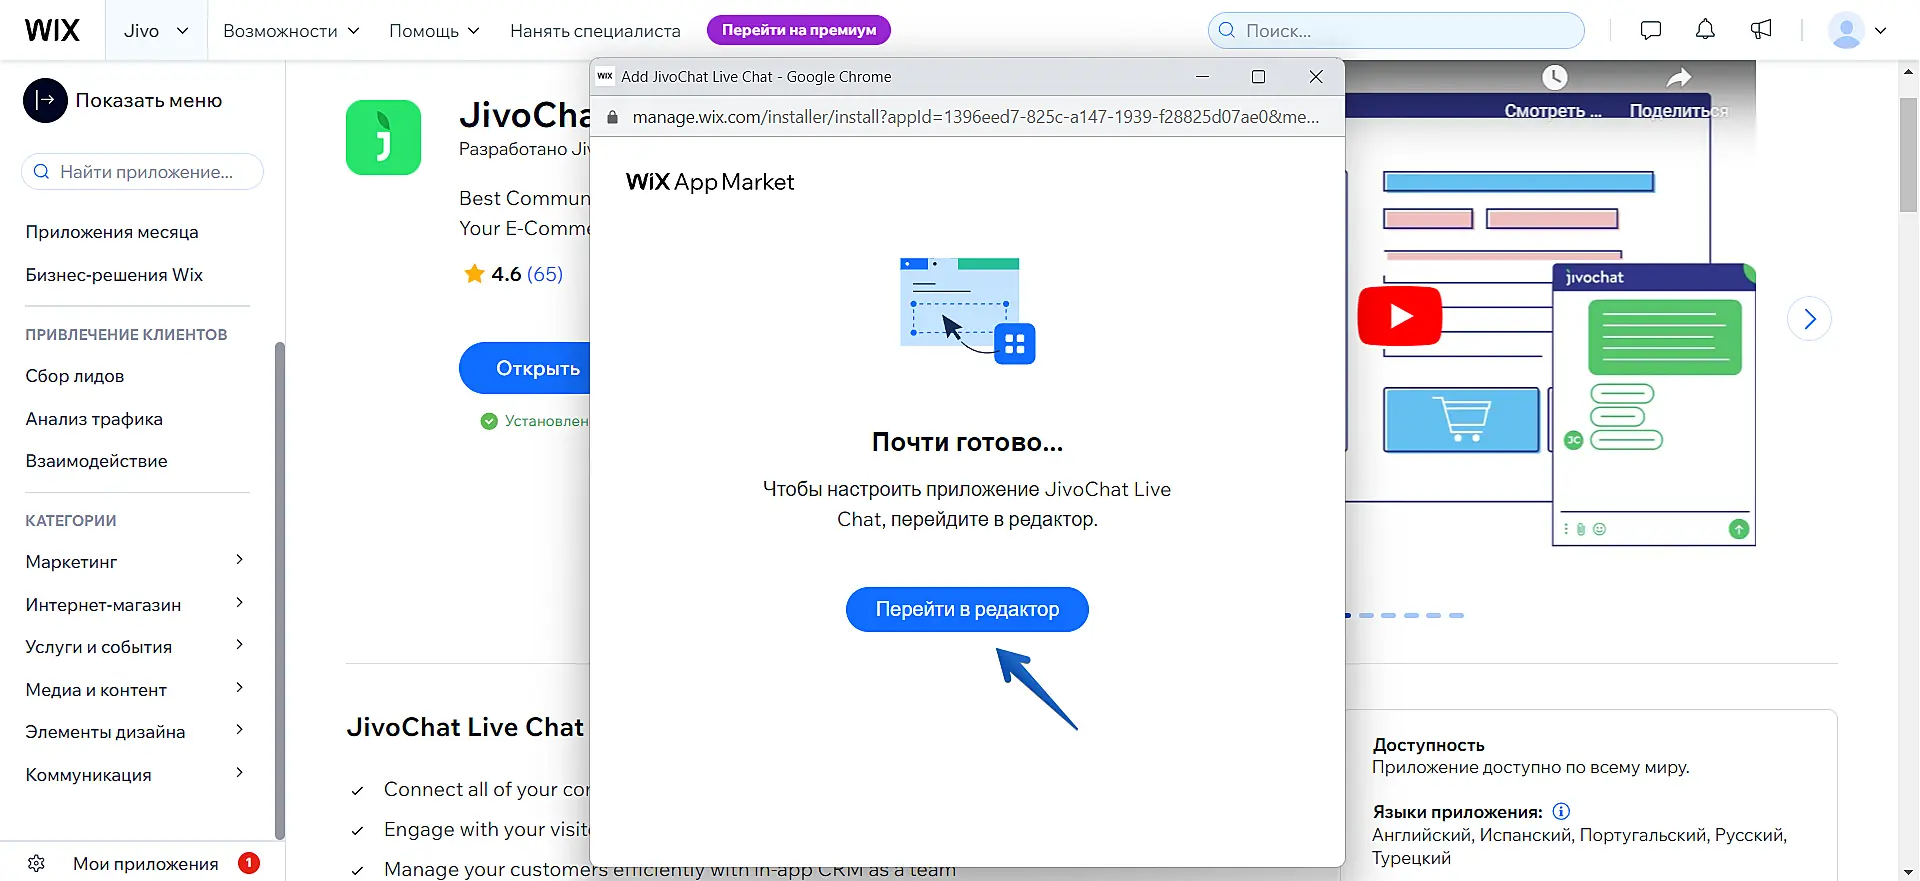Click the Открыть button for JivoChat
This screenshot has width=1920, height=881.
tap(525, 368)
